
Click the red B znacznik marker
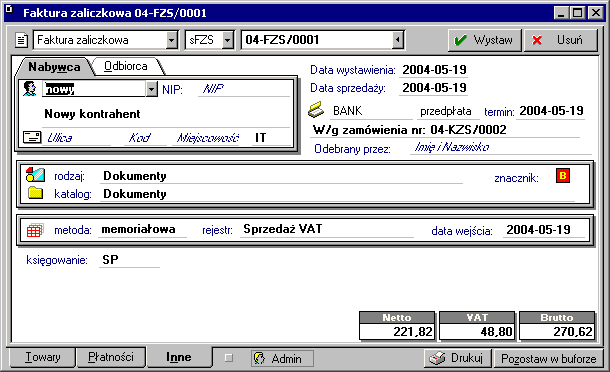[563, 176]
